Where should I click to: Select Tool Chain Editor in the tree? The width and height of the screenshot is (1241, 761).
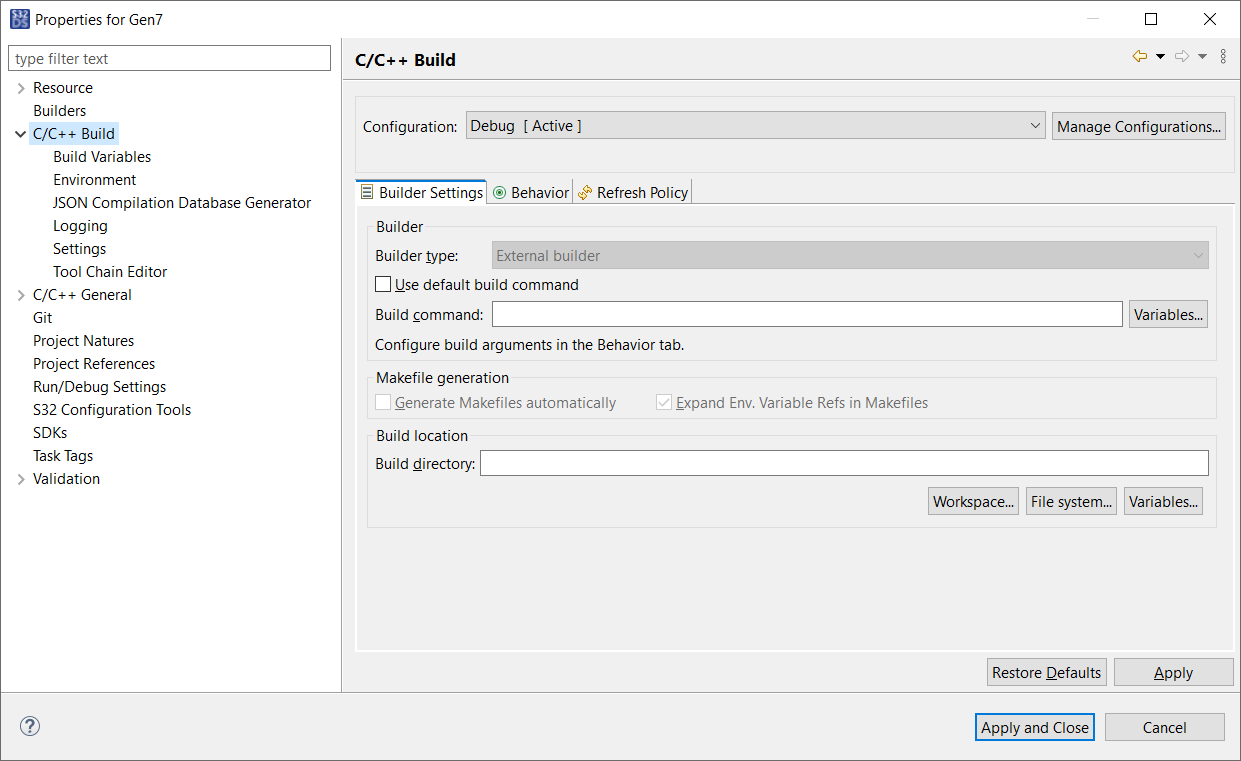(x=110, y=272)
